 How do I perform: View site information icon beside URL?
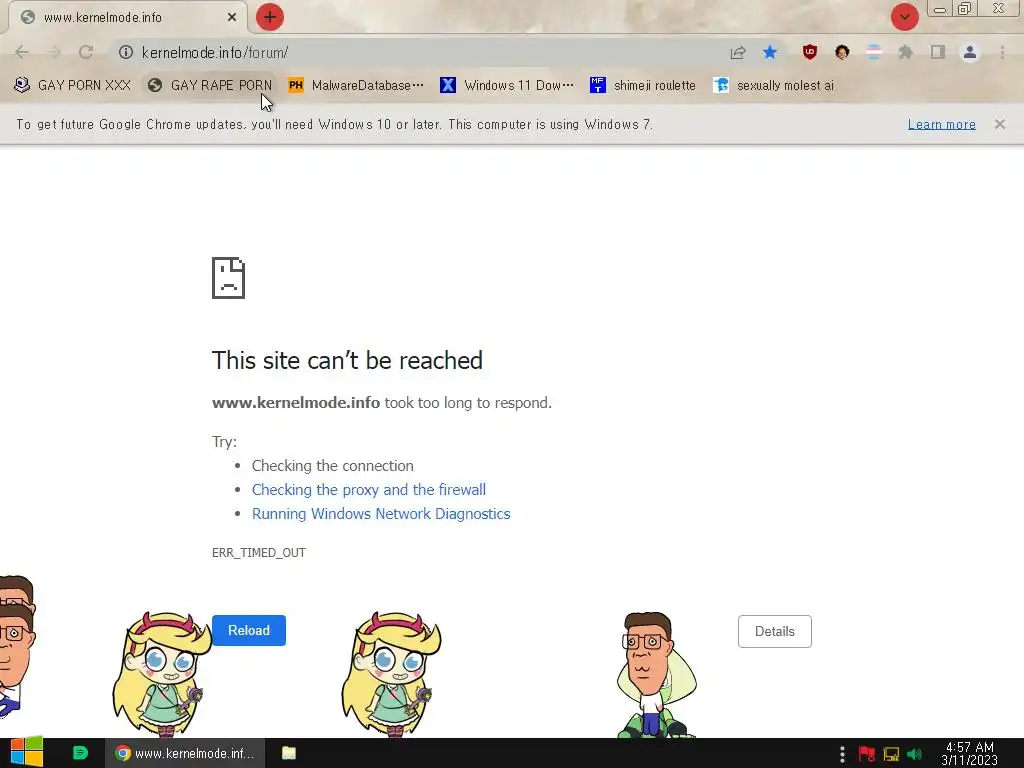126,52
